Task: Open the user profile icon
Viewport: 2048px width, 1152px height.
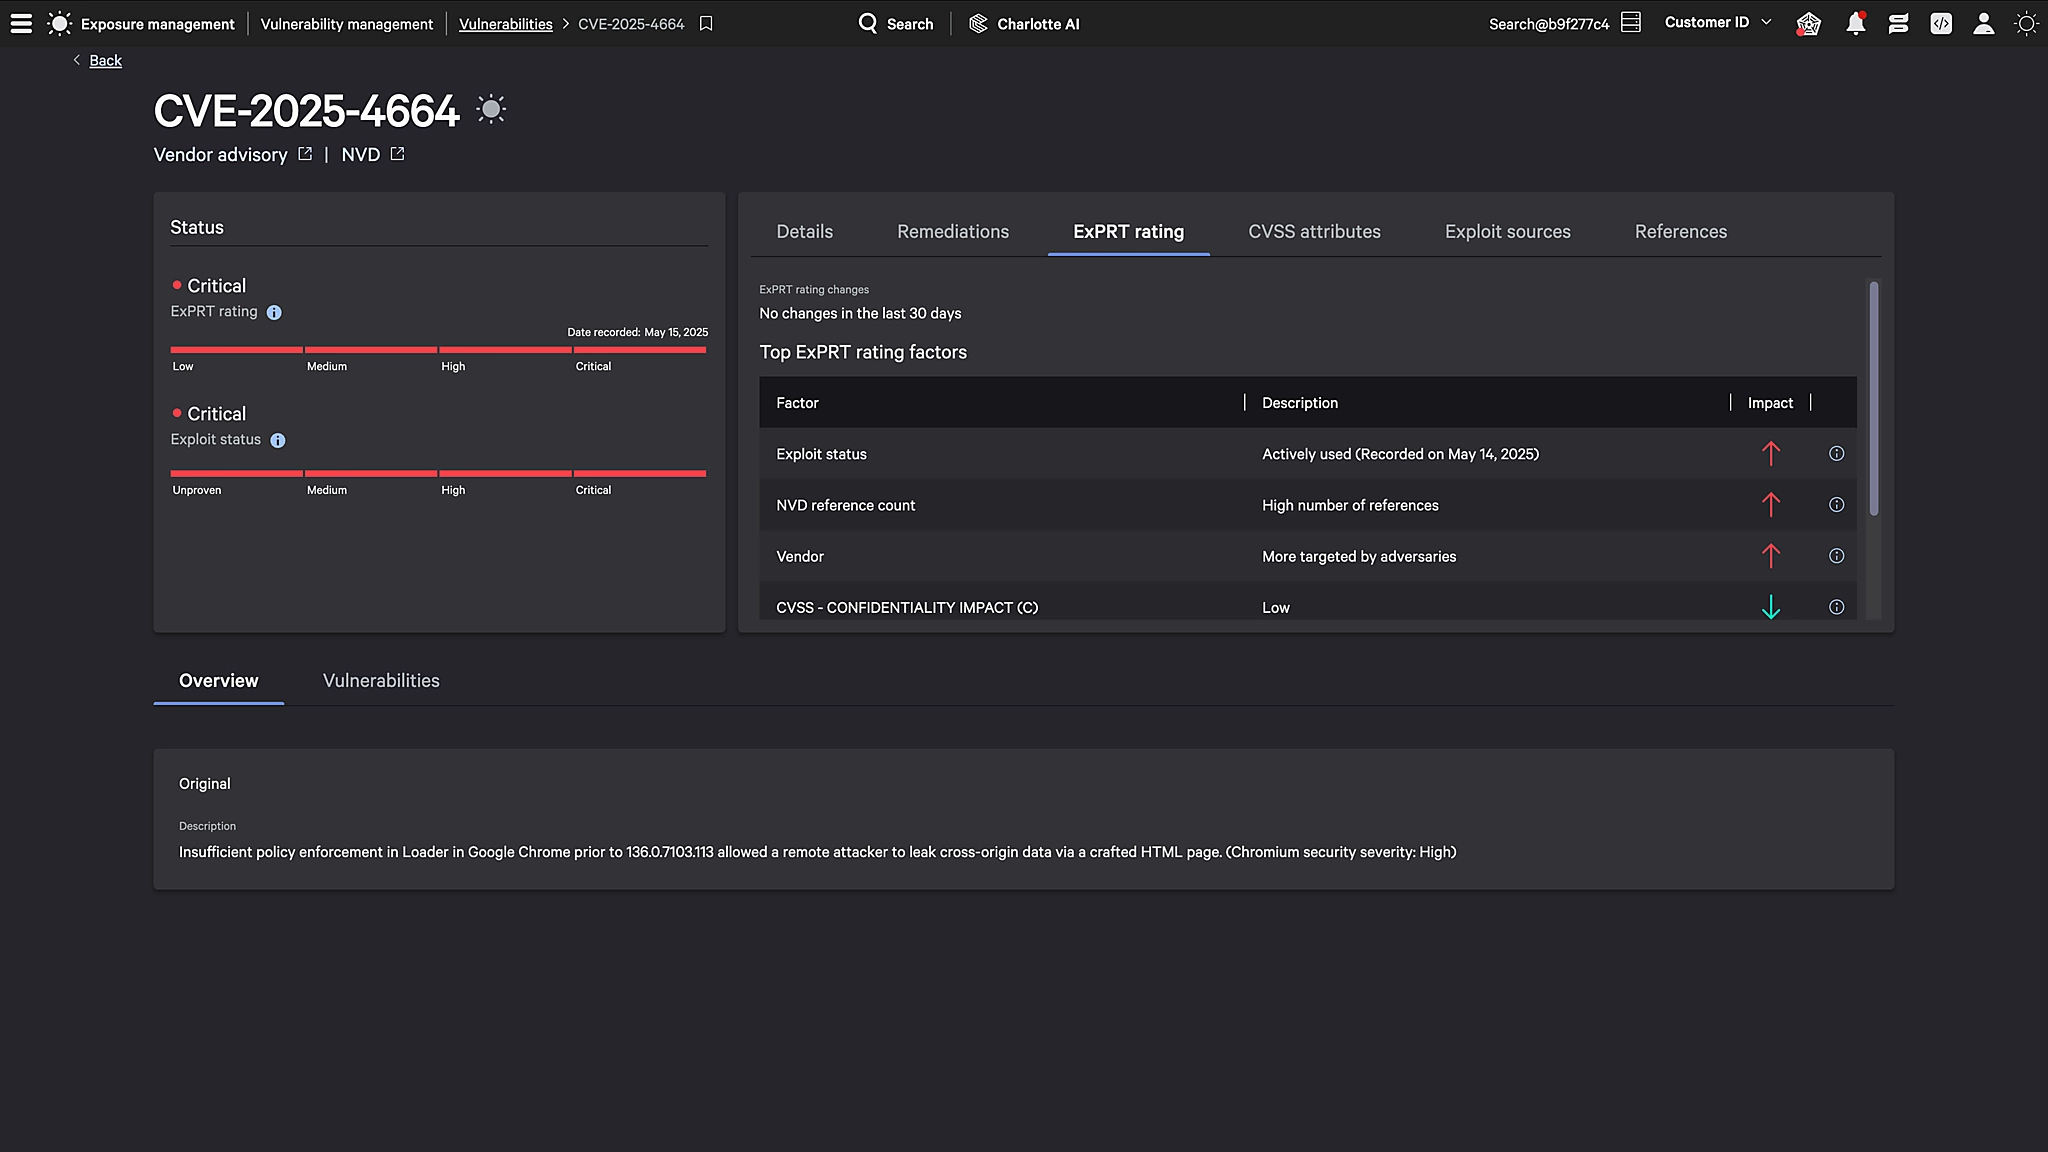Action: (1984, 23)
